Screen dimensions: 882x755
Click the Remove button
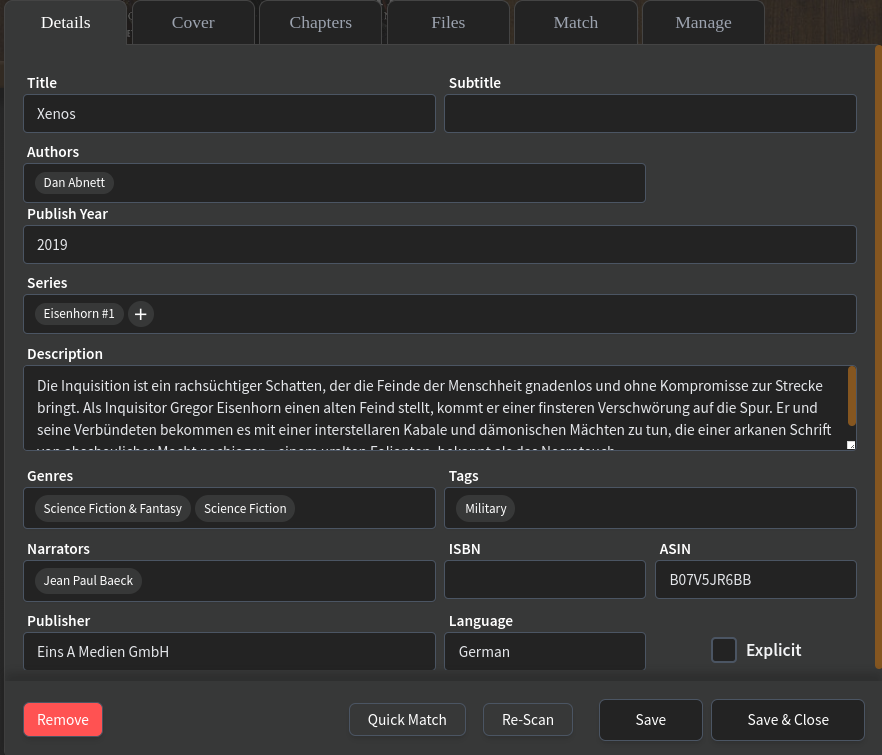62,719
